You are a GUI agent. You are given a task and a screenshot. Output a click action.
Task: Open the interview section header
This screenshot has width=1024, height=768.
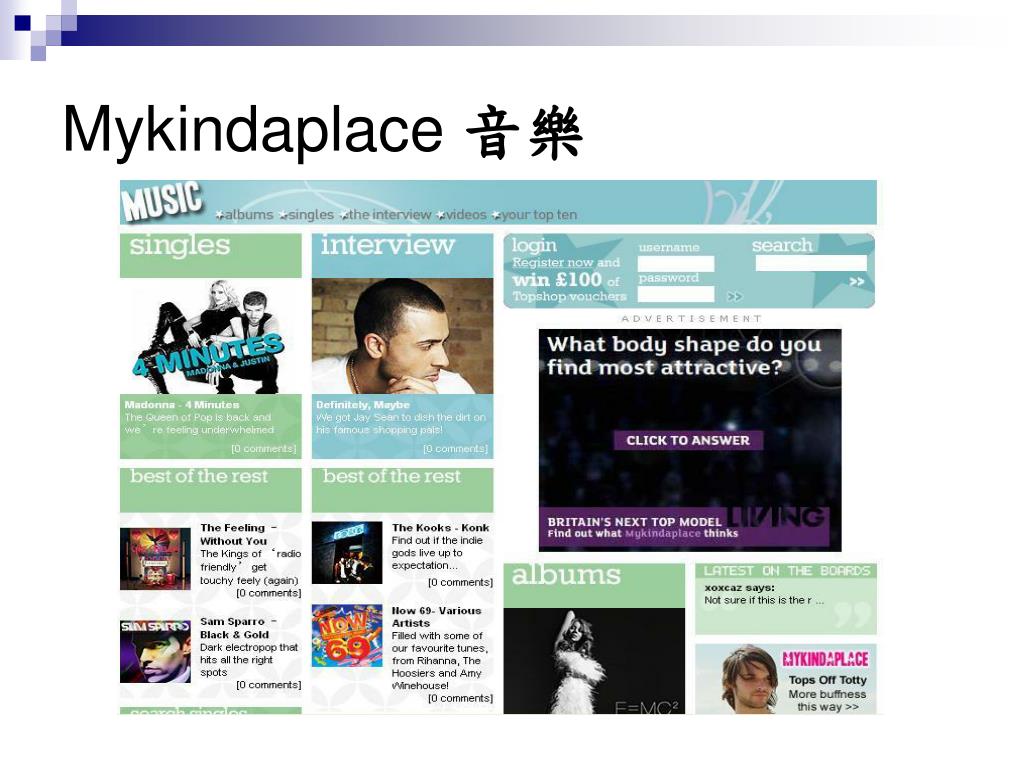[402, 255]
